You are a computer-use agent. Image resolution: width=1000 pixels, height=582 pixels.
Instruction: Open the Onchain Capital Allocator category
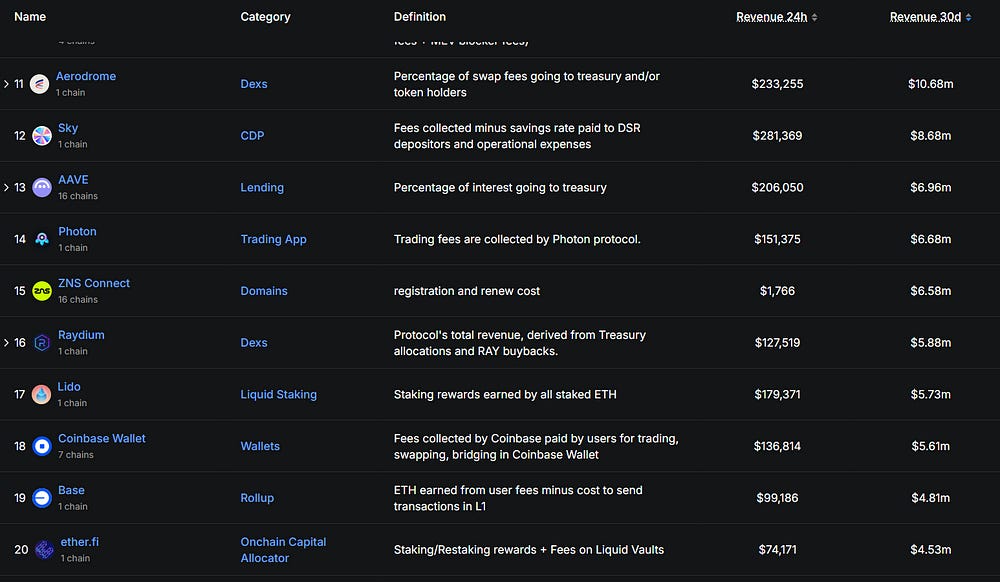coord(283,549)
